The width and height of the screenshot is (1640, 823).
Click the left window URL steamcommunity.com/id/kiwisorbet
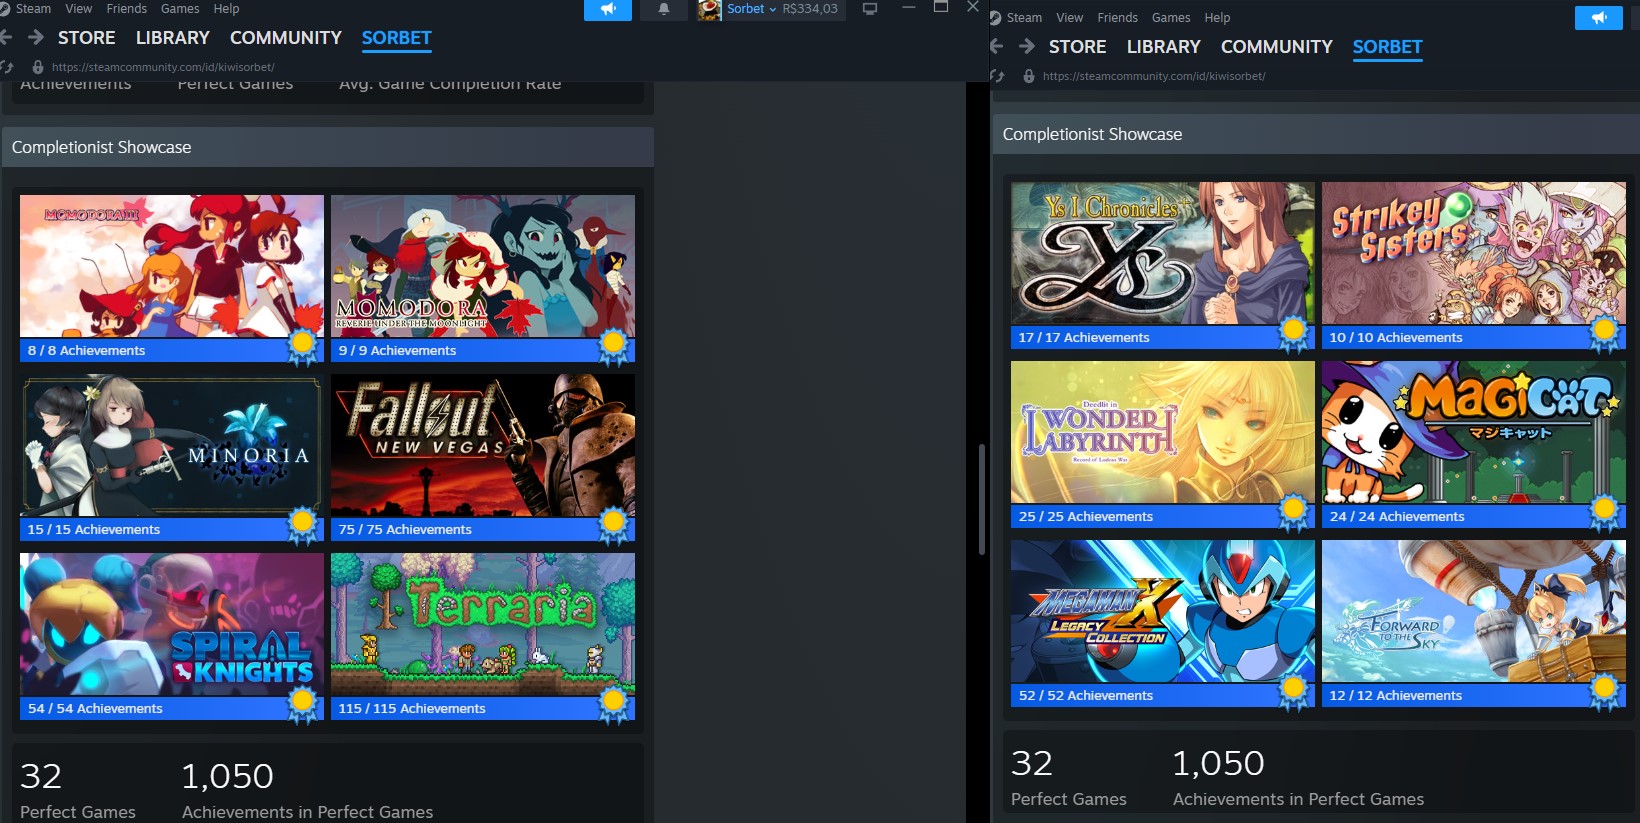pos(163,67)
